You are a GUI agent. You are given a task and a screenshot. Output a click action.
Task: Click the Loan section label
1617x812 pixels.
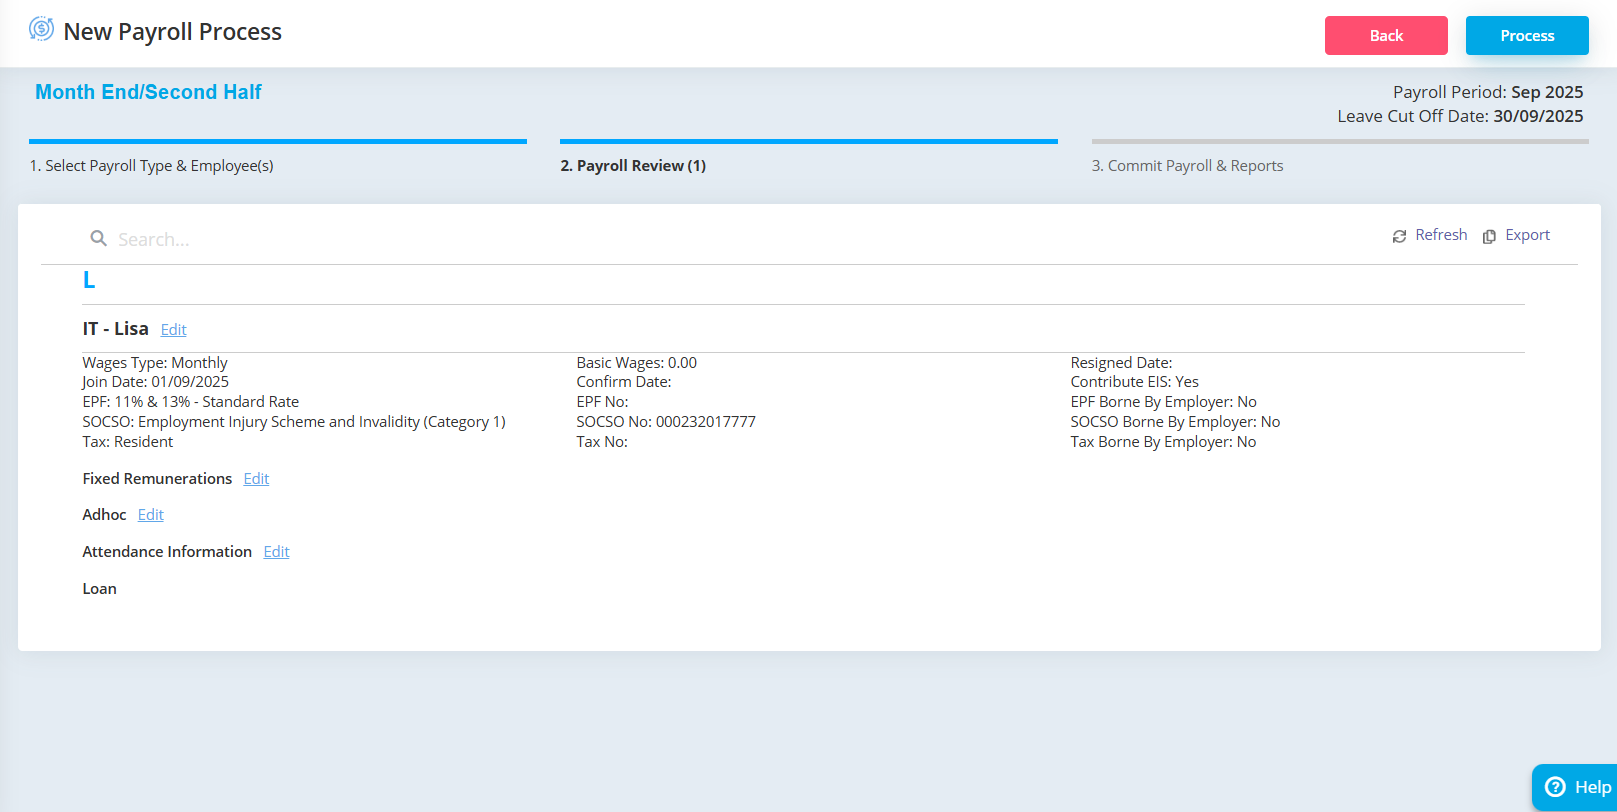pyautogui.click(x=99, y=589)
